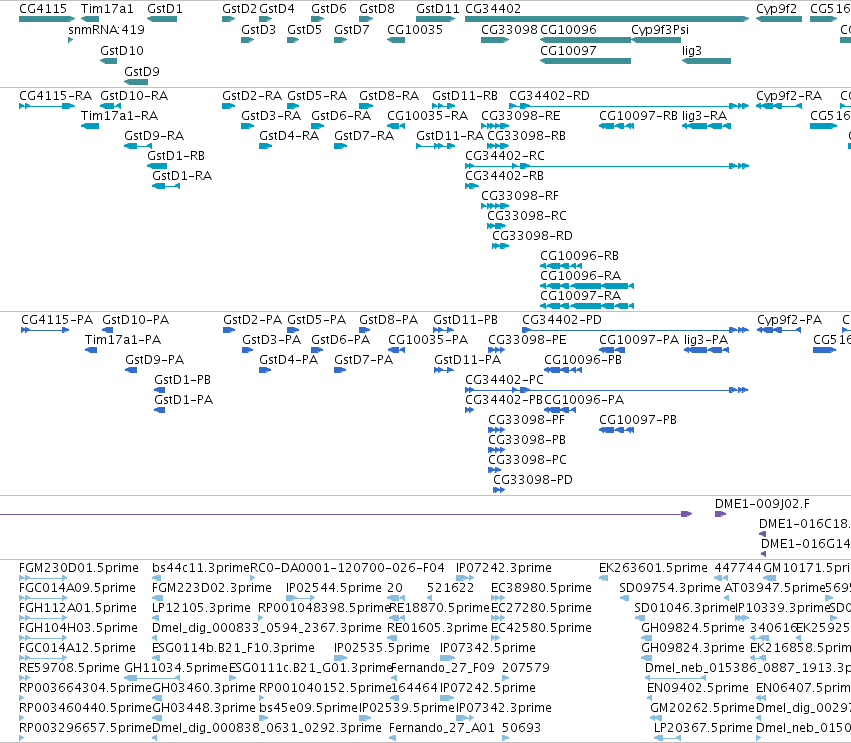This screenshot has width=851, height=743.
Task: Click the GstD1-PB protein label
Action: [182, 380]
